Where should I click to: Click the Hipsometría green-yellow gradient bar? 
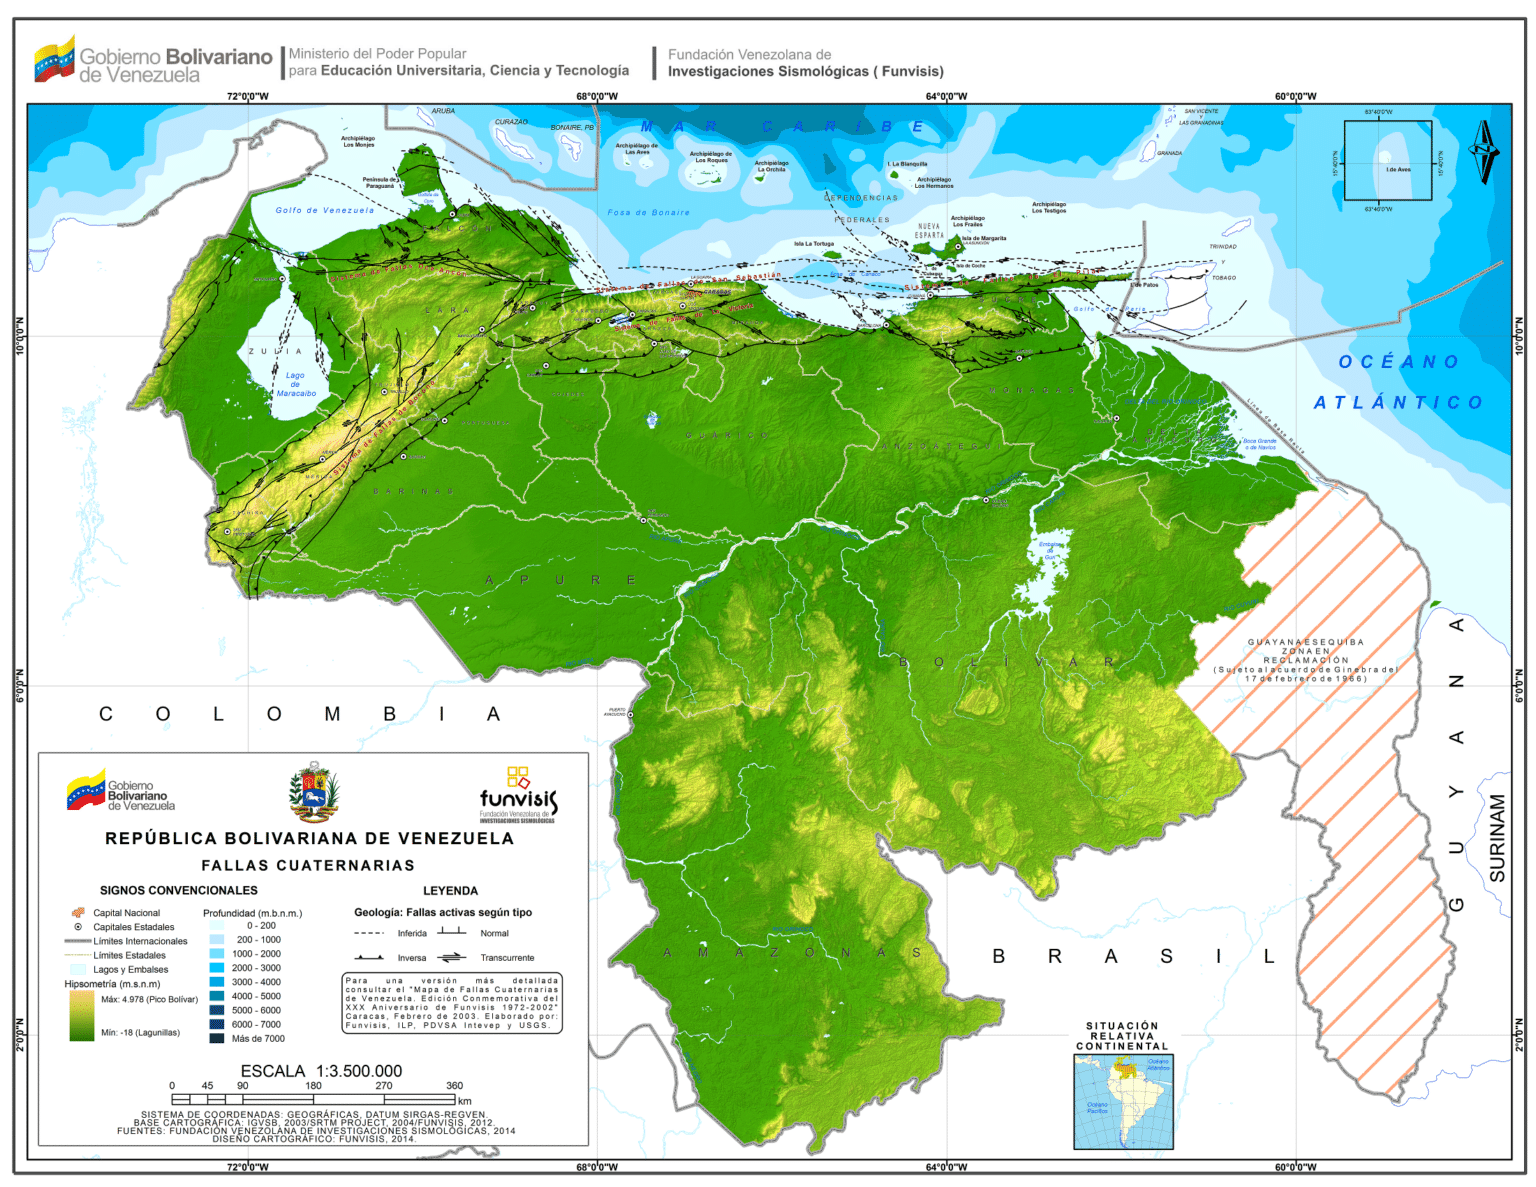click(81, 1017)
